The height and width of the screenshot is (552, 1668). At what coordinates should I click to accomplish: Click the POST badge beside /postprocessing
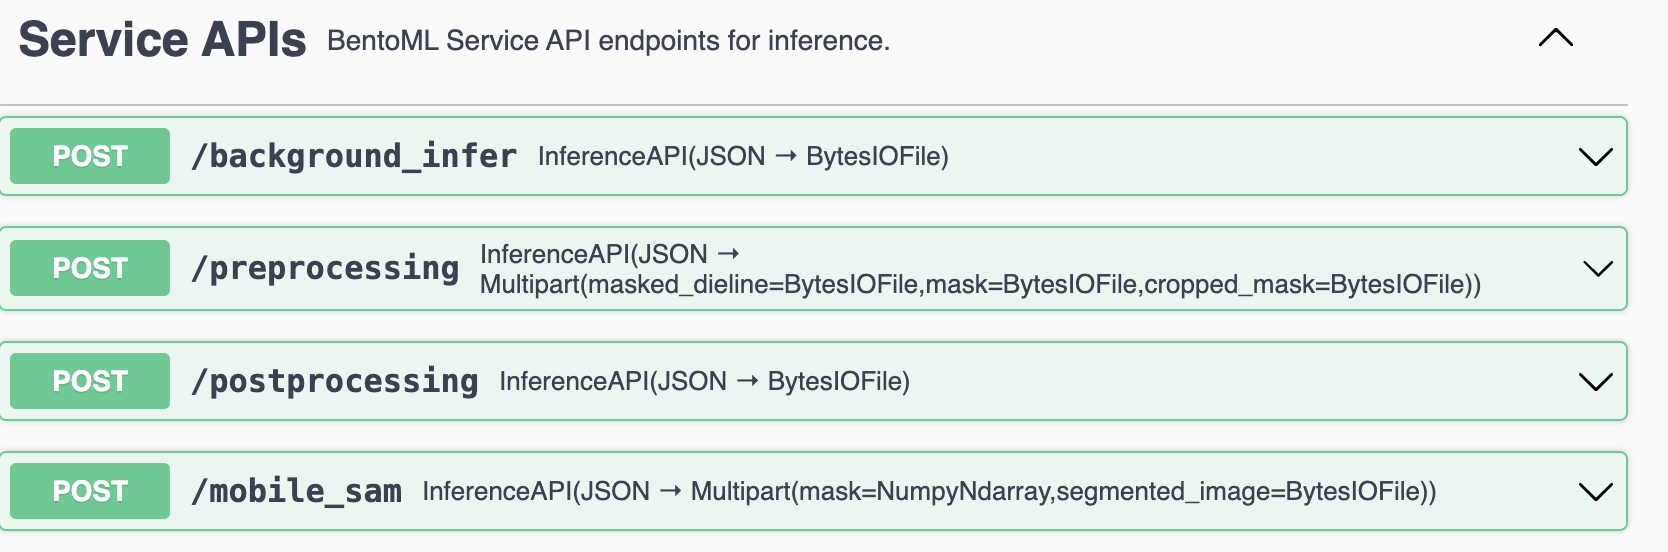90,381
